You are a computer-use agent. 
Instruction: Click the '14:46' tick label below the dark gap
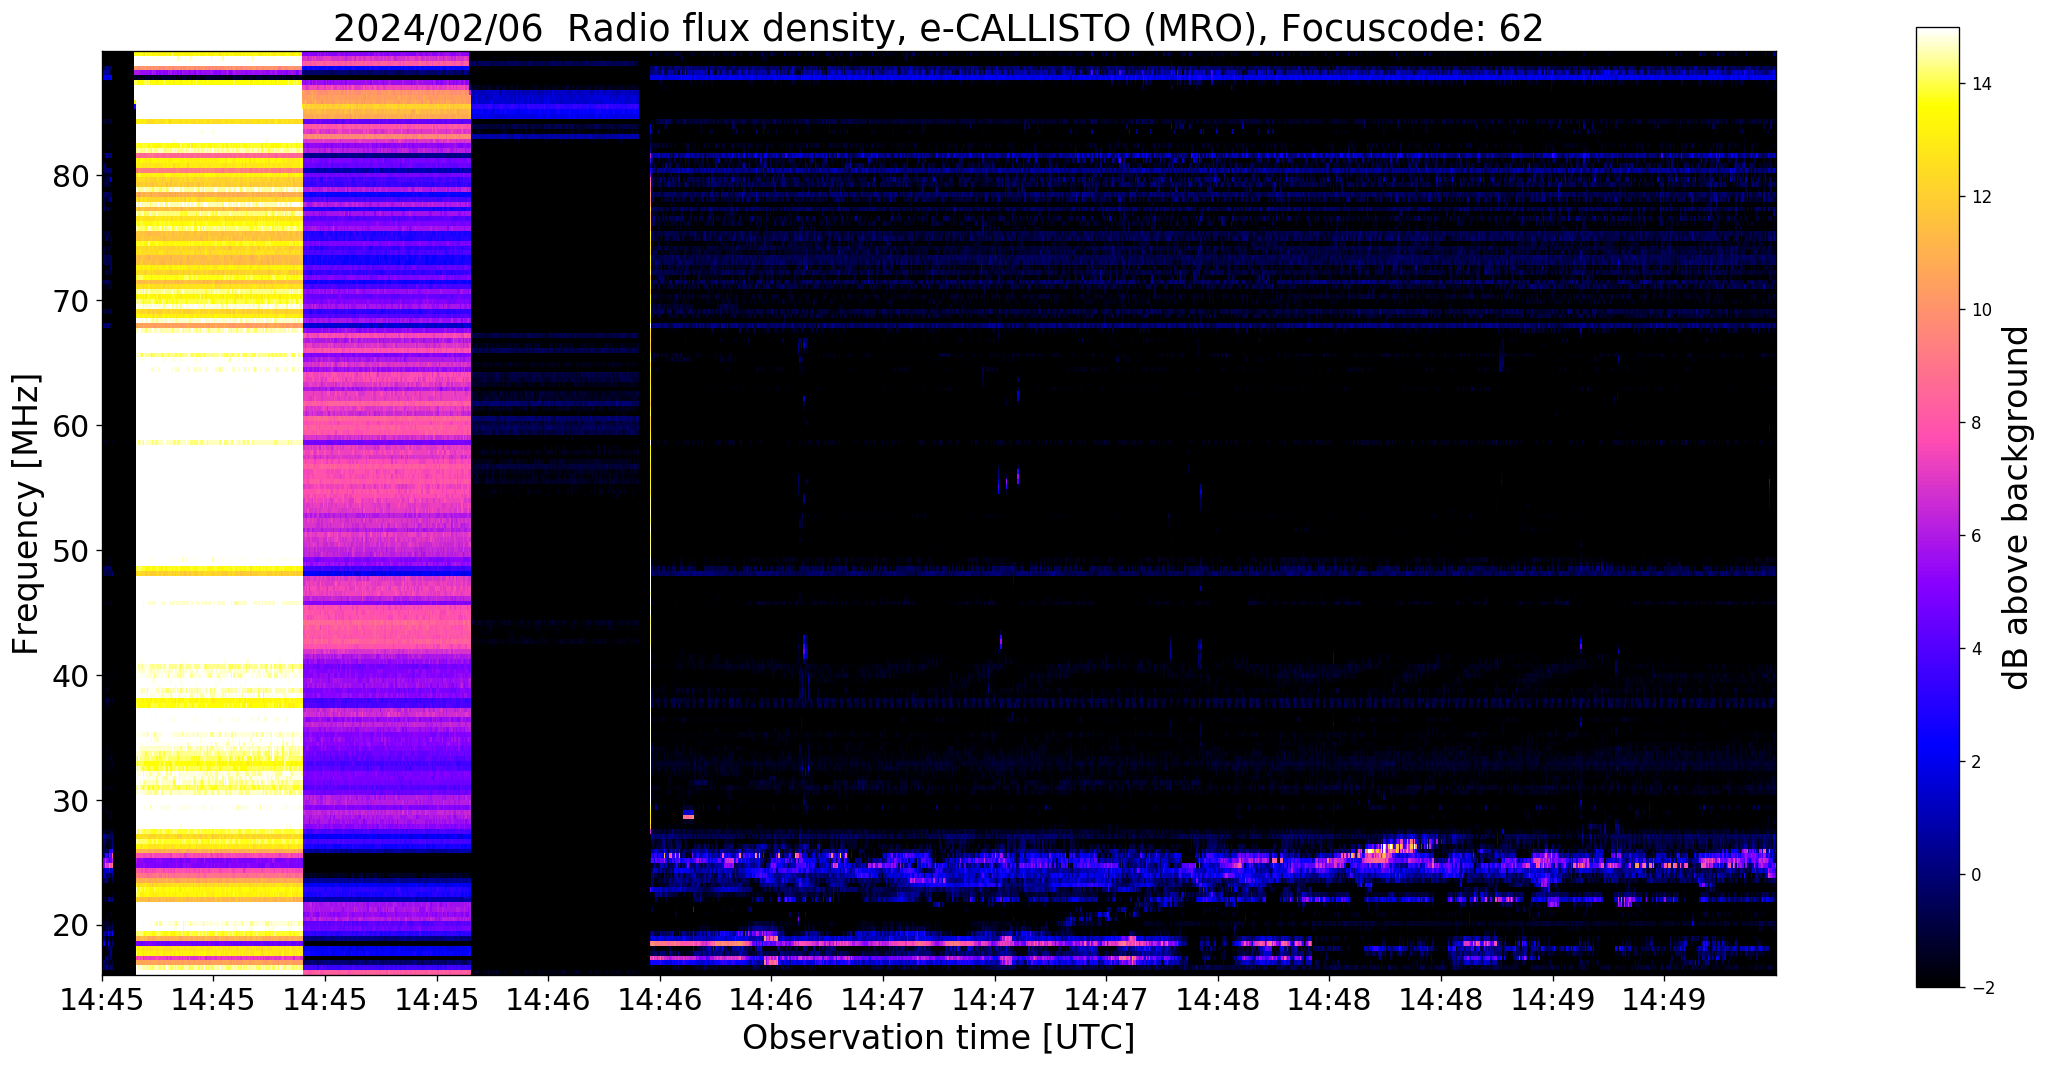pos(548,998)
